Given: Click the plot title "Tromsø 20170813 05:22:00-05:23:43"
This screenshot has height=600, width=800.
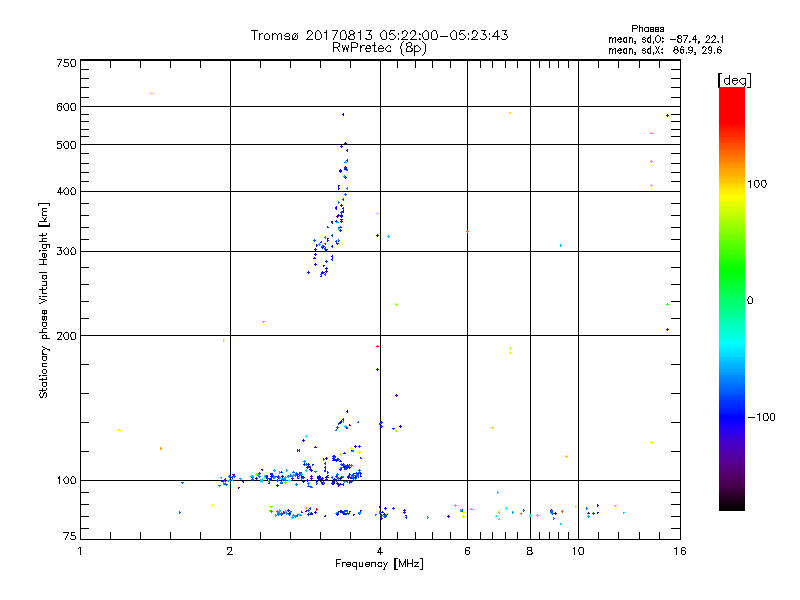Looking at the screenshot, I should [379, 35].
